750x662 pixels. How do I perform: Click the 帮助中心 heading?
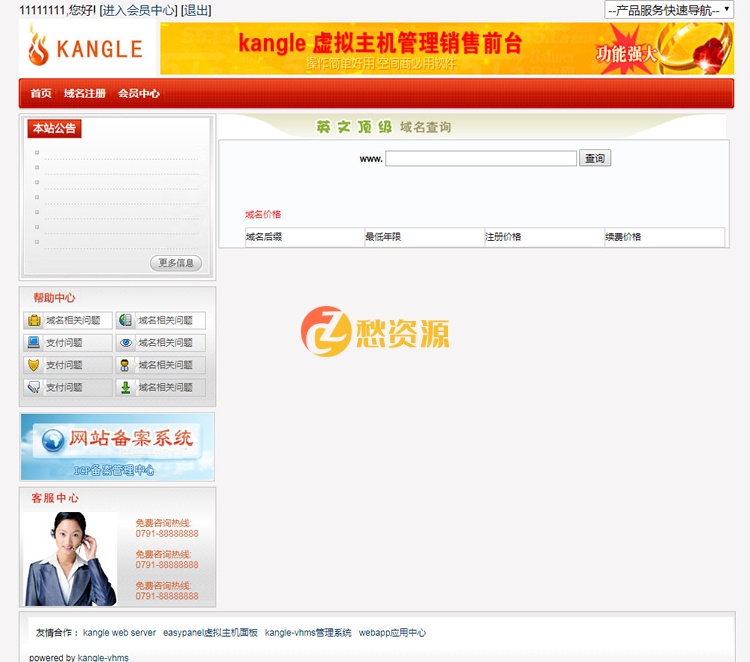[54, 298]
